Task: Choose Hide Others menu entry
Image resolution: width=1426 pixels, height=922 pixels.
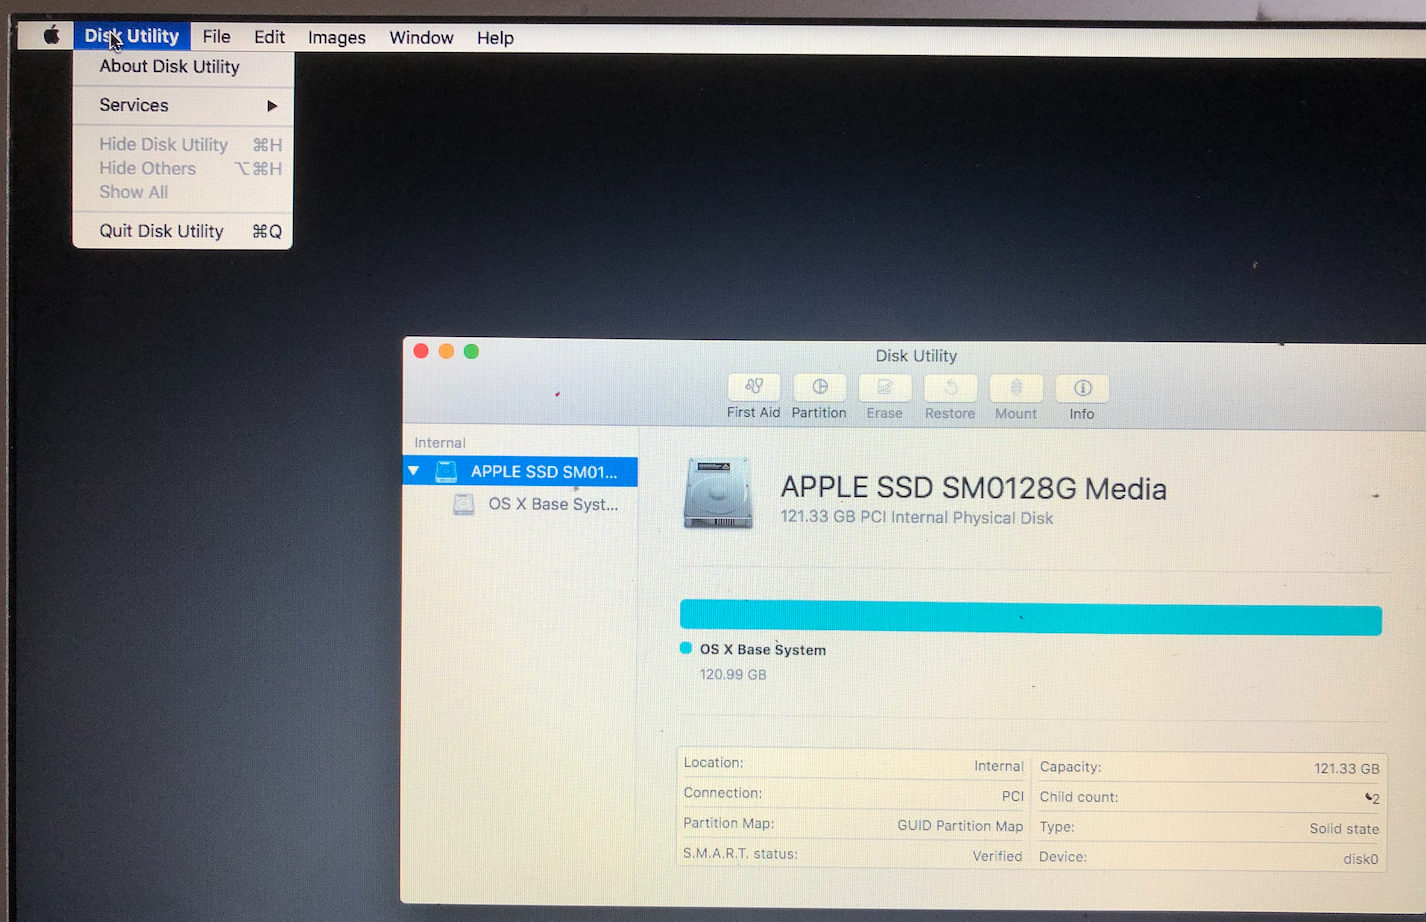Action: coord(183,168)
